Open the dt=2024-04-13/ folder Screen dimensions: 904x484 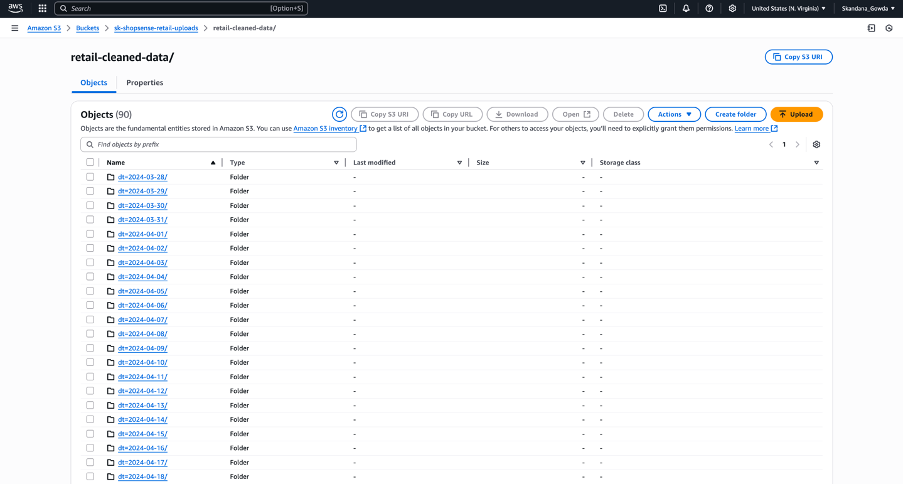point(142,405)
